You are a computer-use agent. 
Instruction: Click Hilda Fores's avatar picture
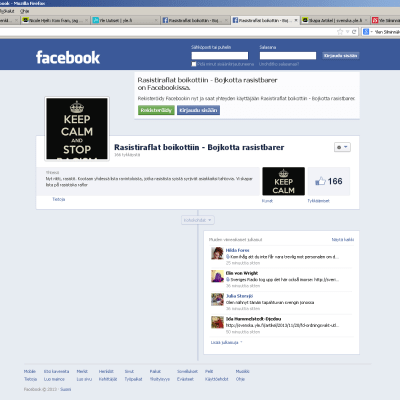[x=217, y=253]
